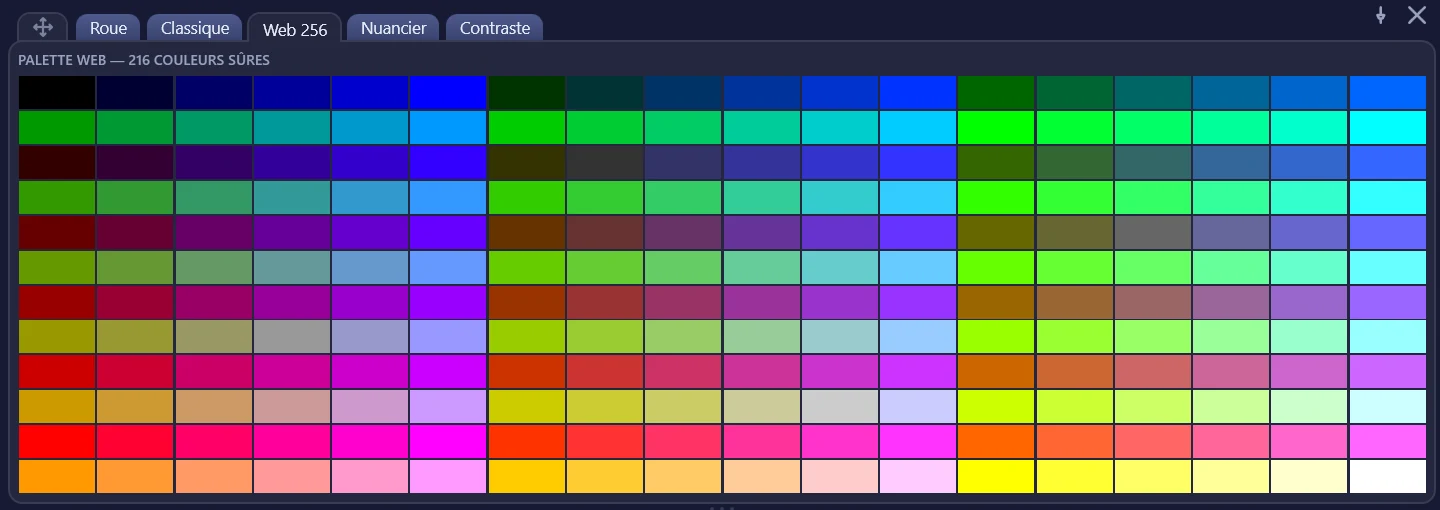Pin the color panel with the pin icon
1440x510 pixels.
(1381, 15)
